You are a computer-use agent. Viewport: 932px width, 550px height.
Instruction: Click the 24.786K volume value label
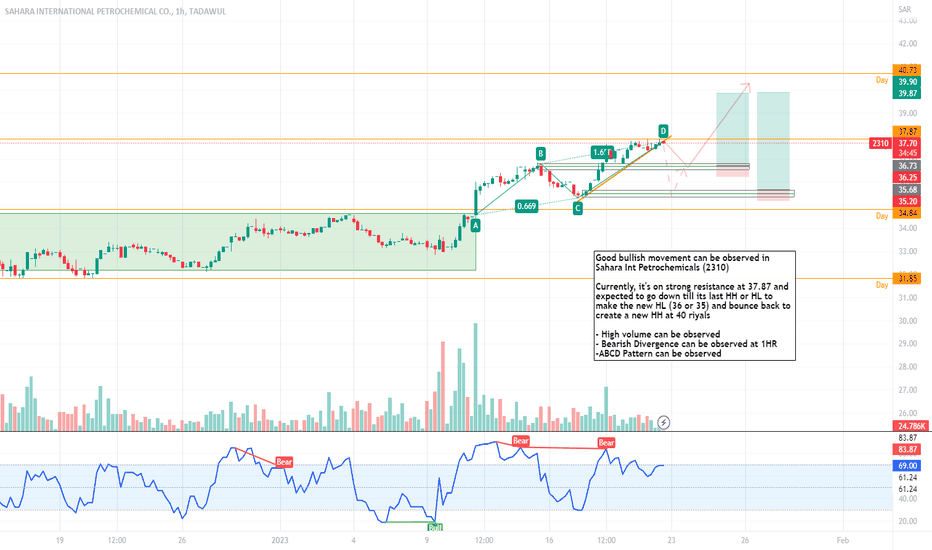[x=911, y=426]
